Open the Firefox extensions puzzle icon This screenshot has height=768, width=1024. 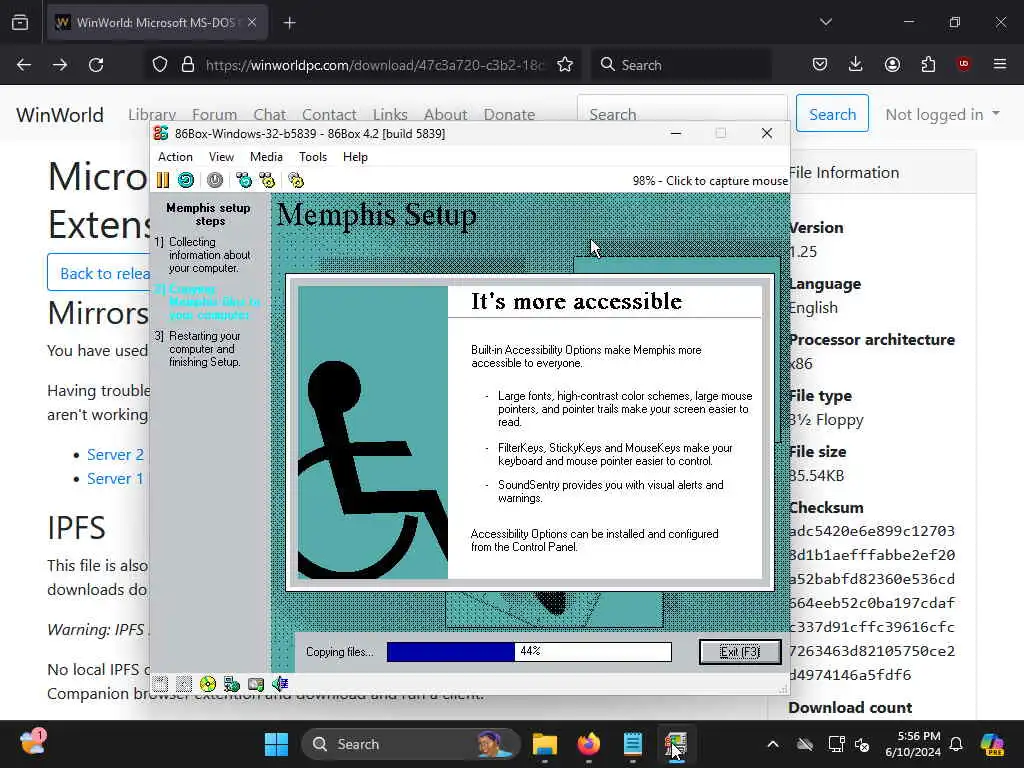[928, 65]
